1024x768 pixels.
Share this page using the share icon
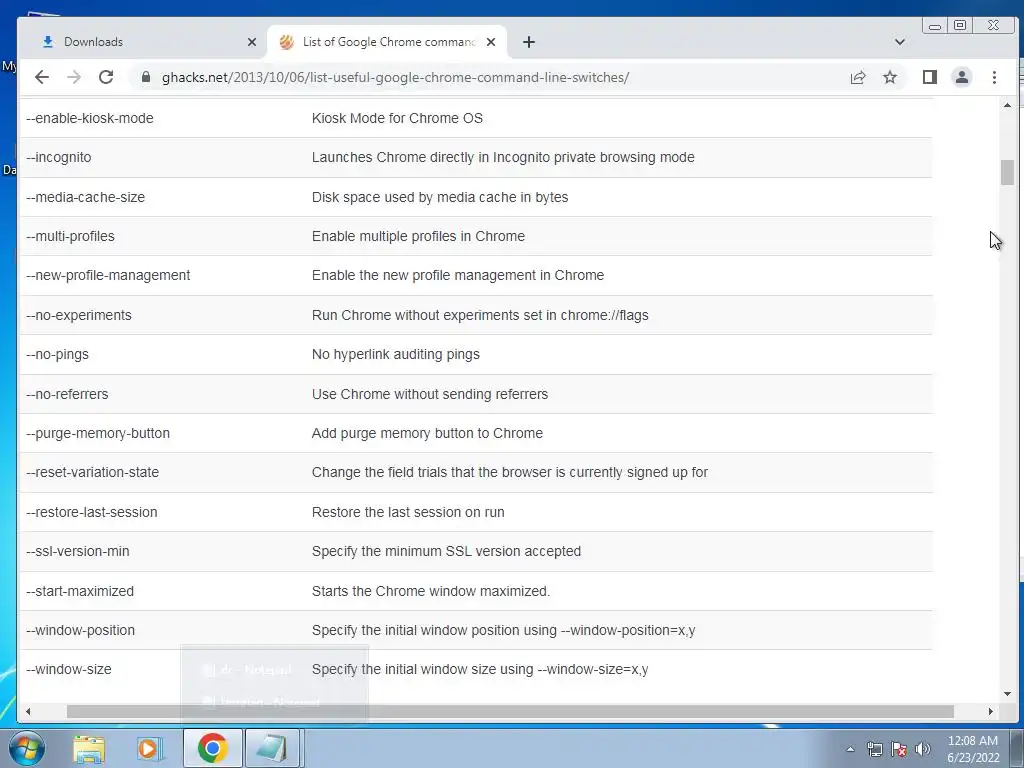pyautogui.click(x=857, y=77)
